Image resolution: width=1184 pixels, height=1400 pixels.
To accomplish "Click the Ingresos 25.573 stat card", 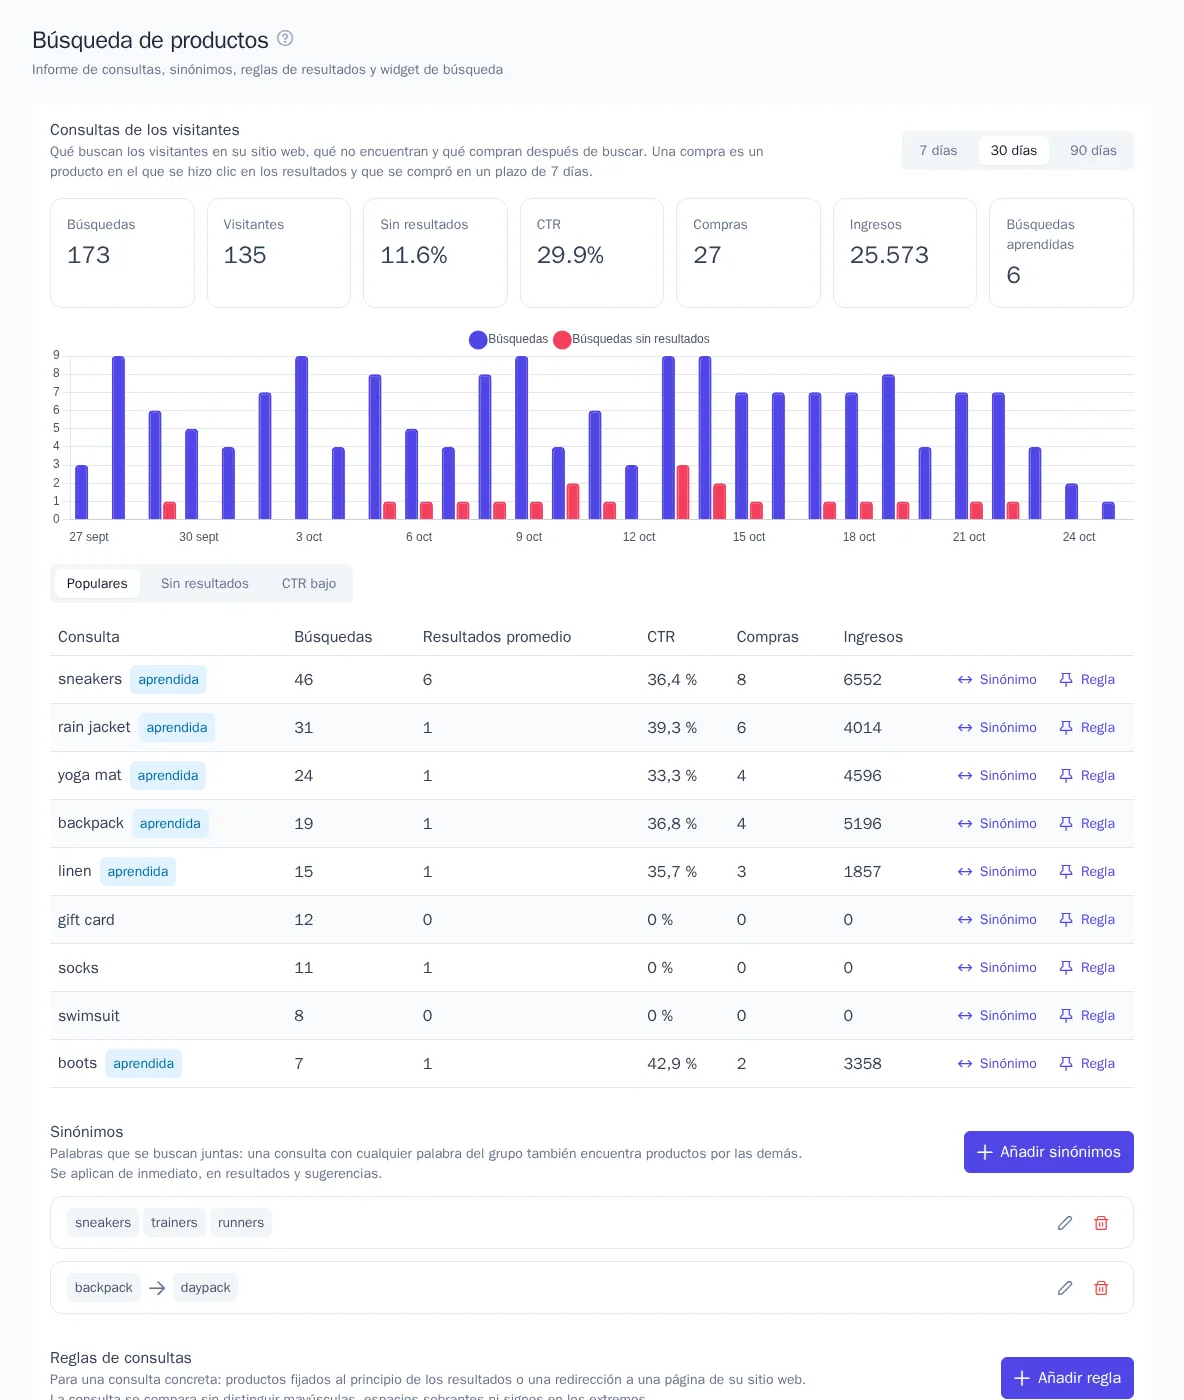I will (x=905, y=253).
